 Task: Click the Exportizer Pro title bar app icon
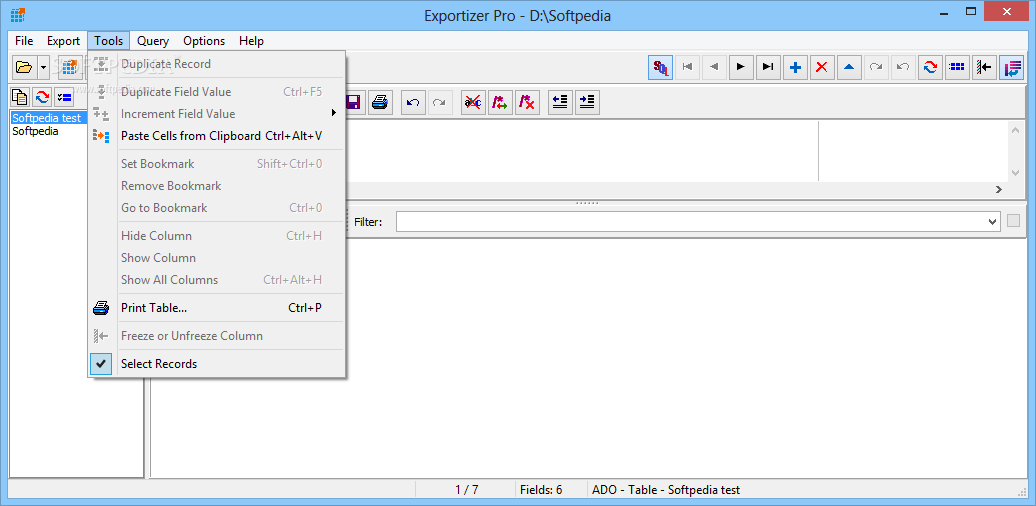click(x=18, y=15)
